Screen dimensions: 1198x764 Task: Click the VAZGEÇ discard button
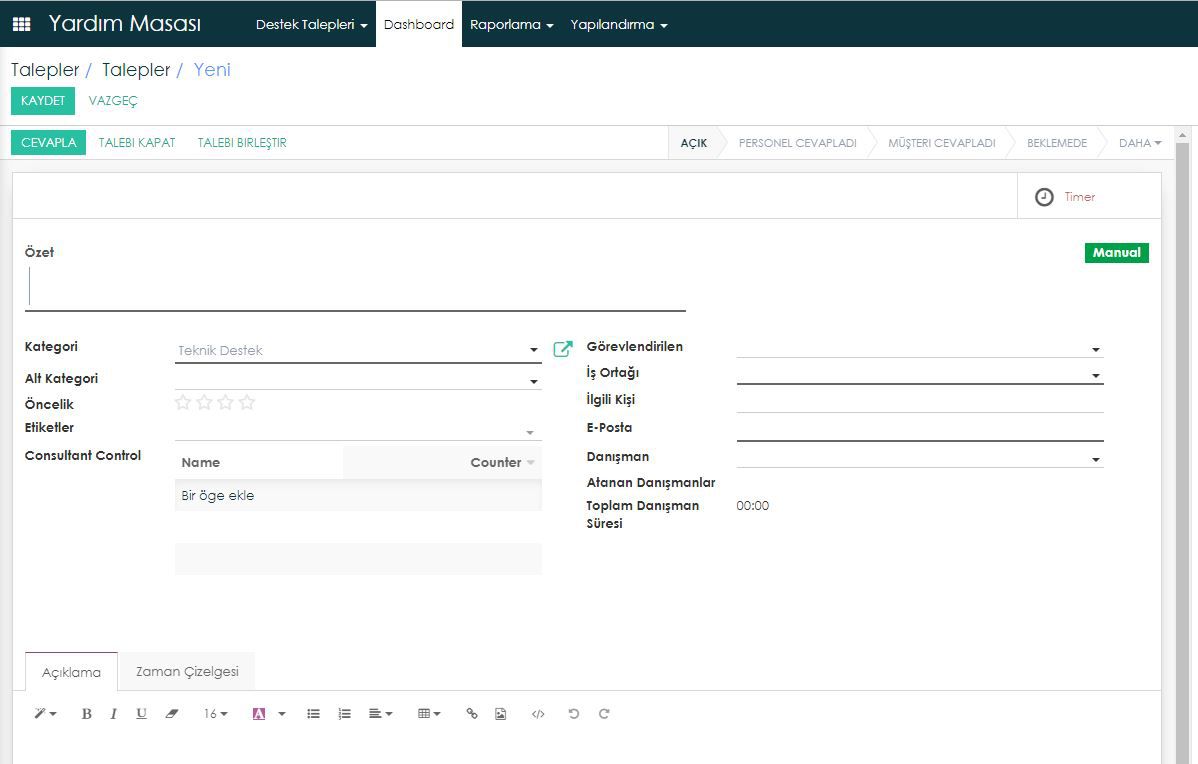[113, 101]
